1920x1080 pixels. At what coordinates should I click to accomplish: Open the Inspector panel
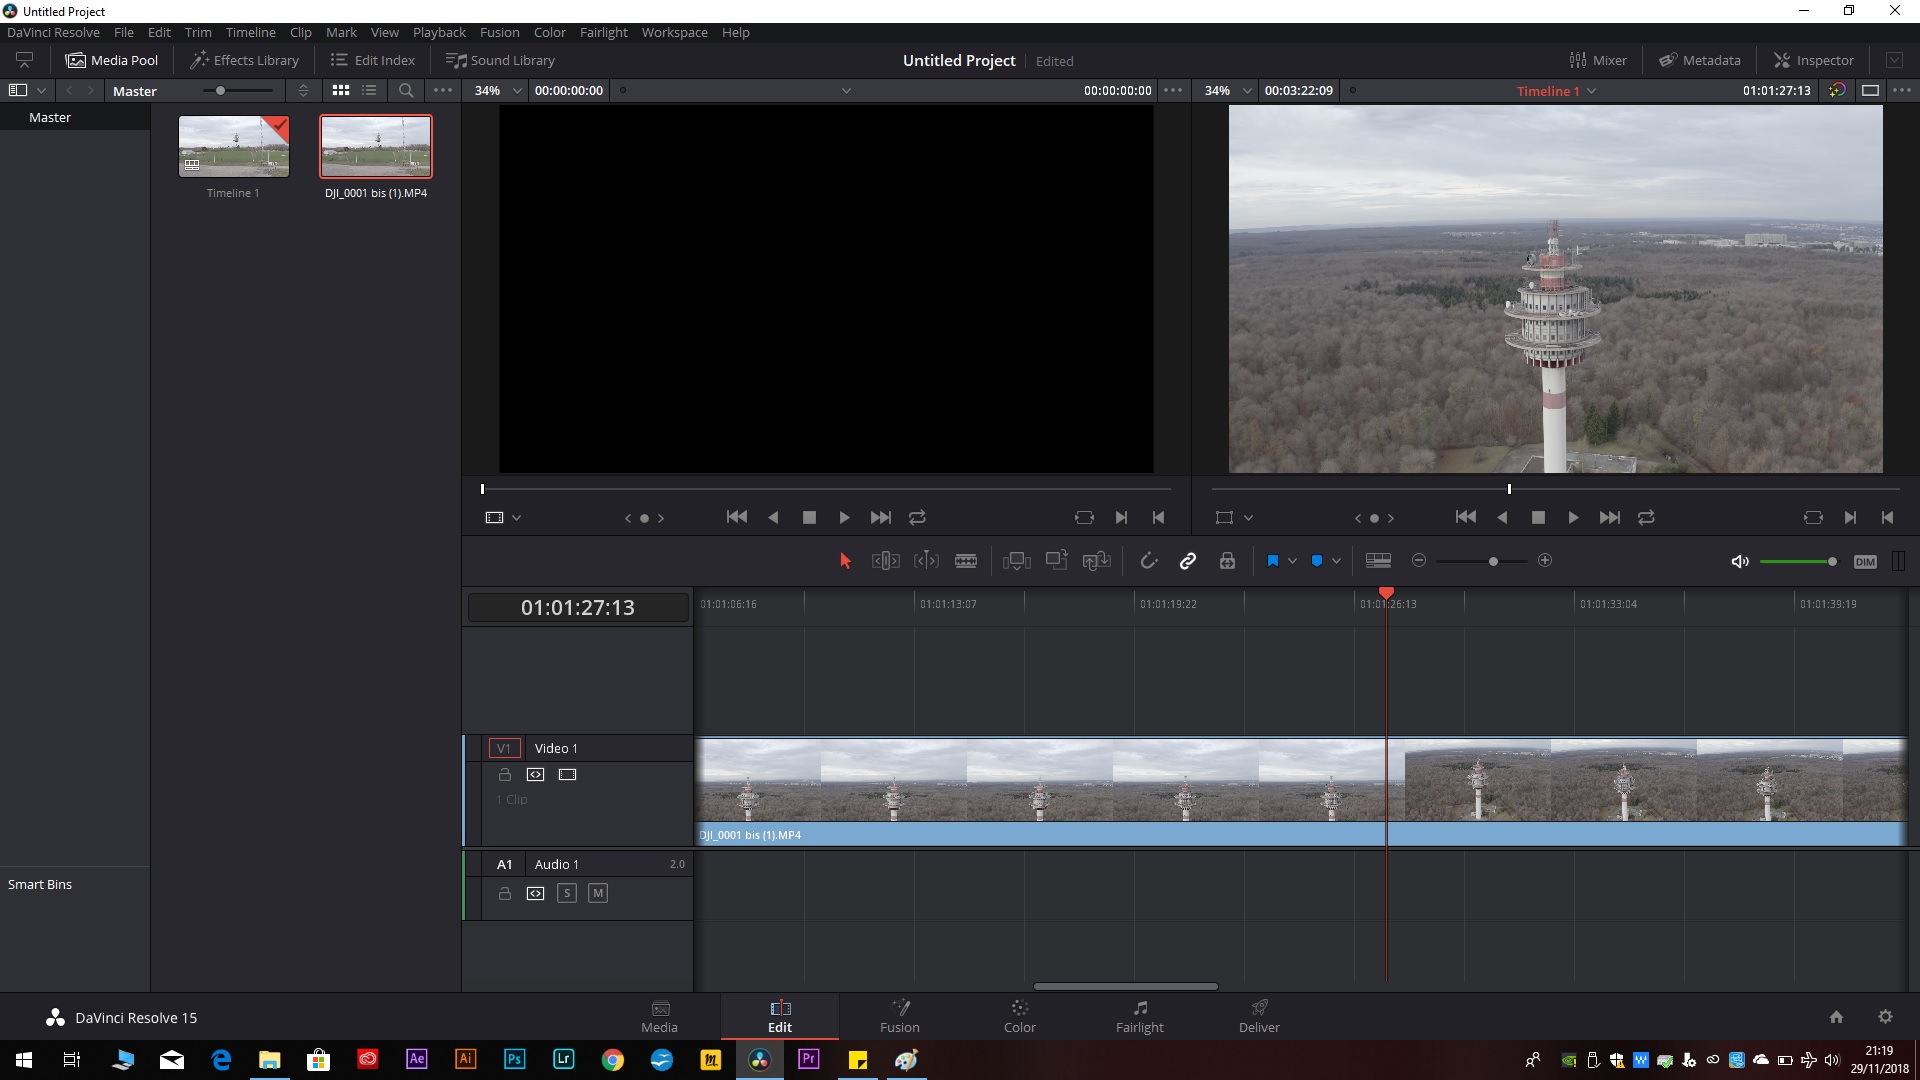[1813, 60]
